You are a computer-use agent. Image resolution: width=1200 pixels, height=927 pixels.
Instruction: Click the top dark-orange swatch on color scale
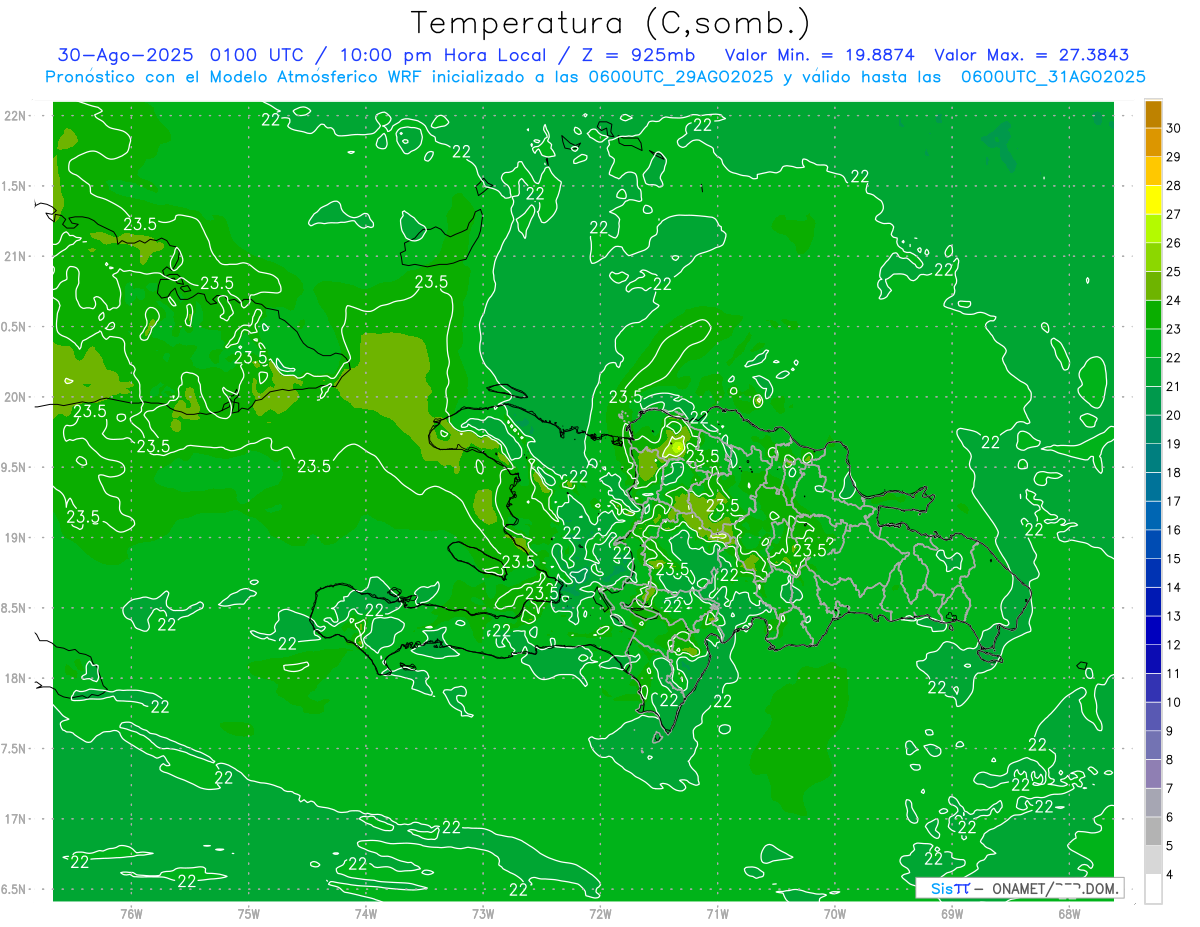tap(1153, 114)
